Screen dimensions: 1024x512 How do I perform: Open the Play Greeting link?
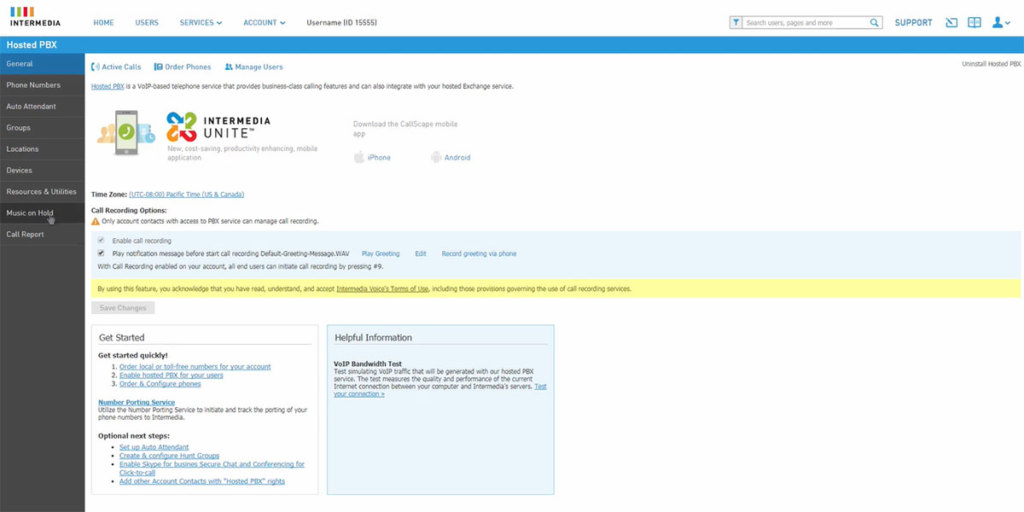(x=380, y=254)
